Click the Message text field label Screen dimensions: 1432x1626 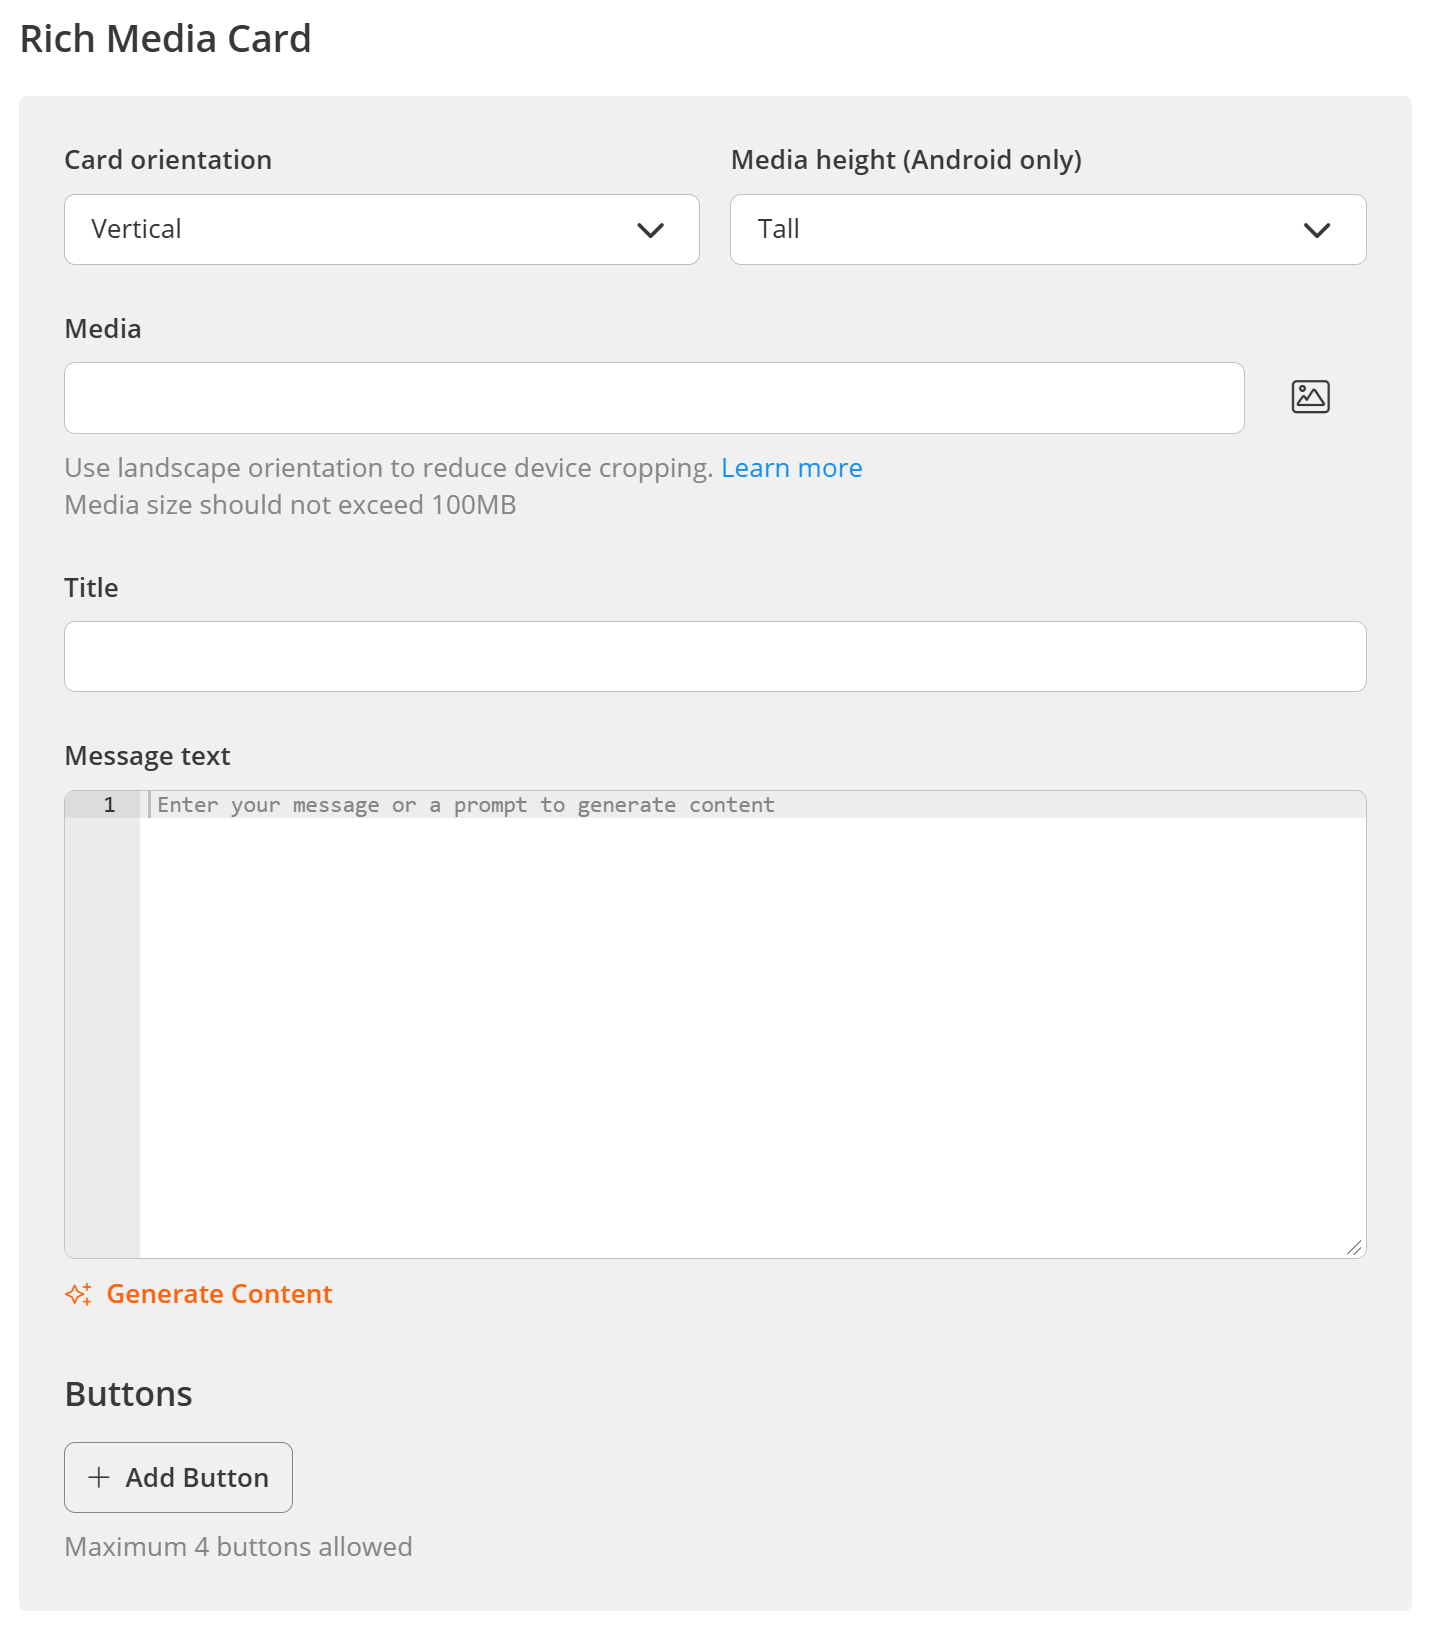pyautogui.click(x=147, y=756)
